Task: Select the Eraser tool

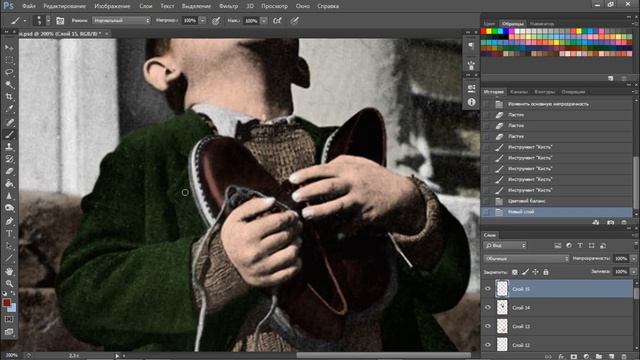Action: click(x=9, y=171)
